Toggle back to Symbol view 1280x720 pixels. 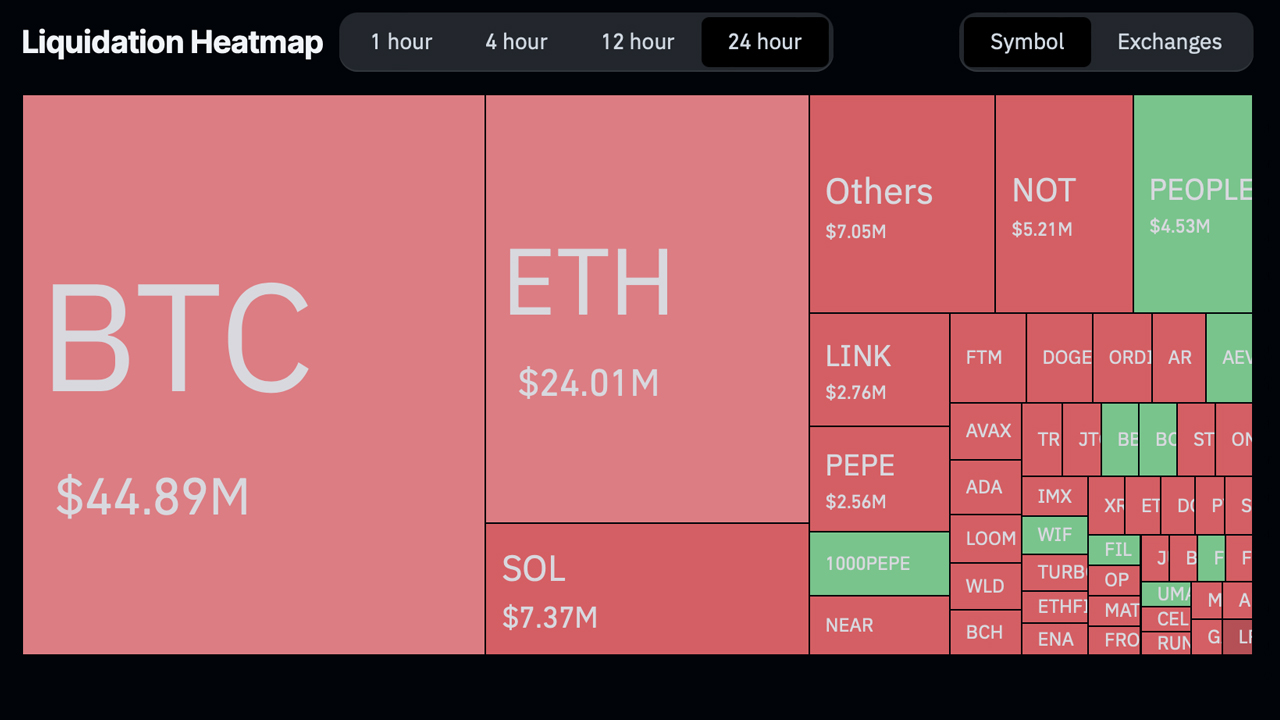(x=1027, y=42)
